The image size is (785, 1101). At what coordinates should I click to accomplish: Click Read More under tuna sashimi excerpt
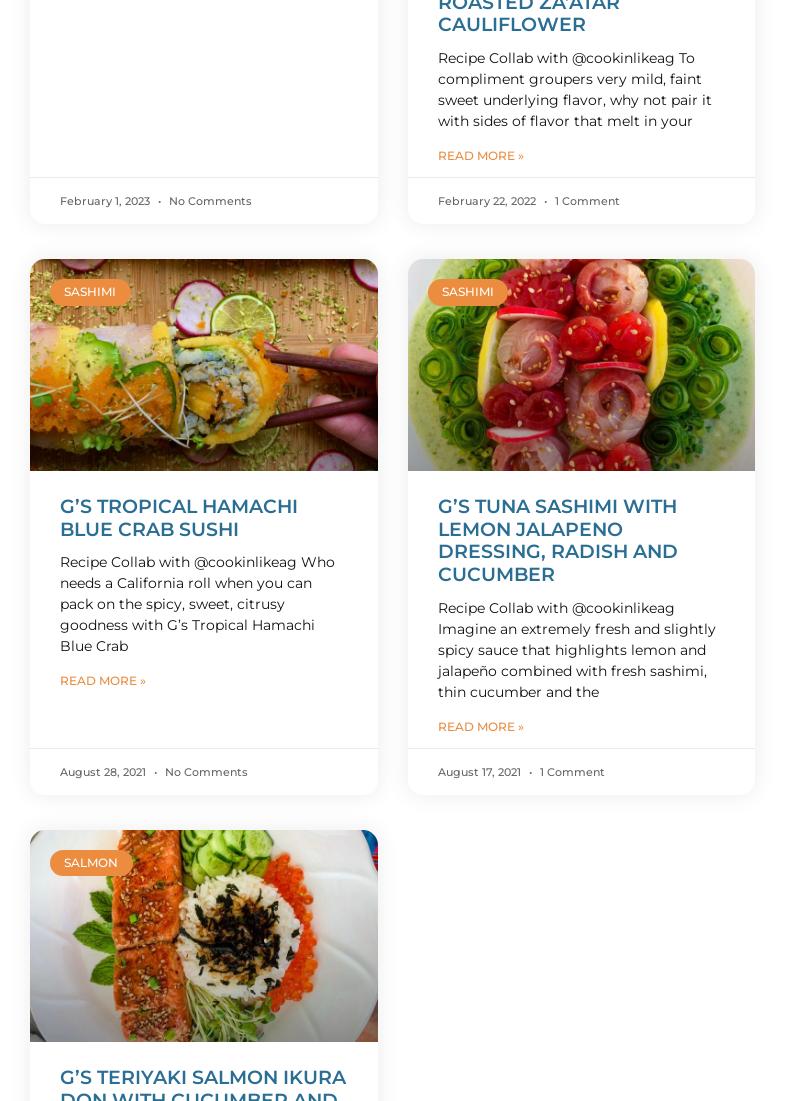click(481, 727)
